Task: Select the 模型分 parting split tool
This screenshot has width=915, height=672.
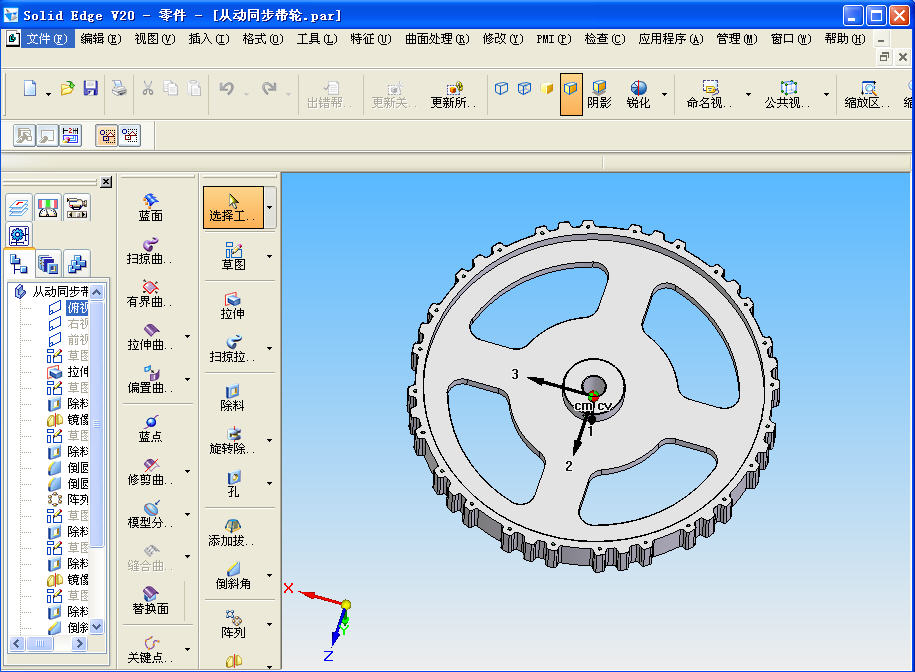Action: tap(151, 515)
